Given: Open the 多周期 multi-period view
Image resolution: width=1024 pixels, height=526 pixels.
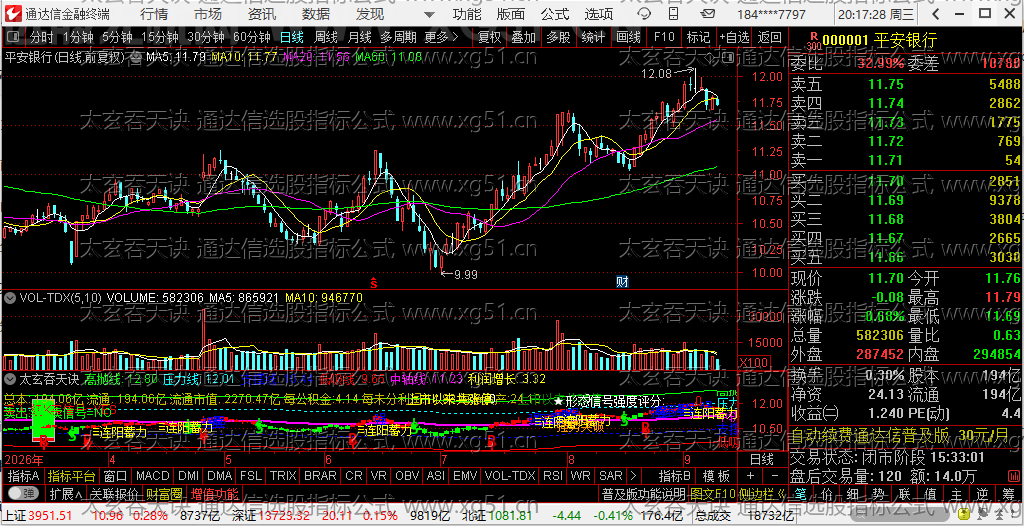Looking at the screenshot, I should point(398,37).
